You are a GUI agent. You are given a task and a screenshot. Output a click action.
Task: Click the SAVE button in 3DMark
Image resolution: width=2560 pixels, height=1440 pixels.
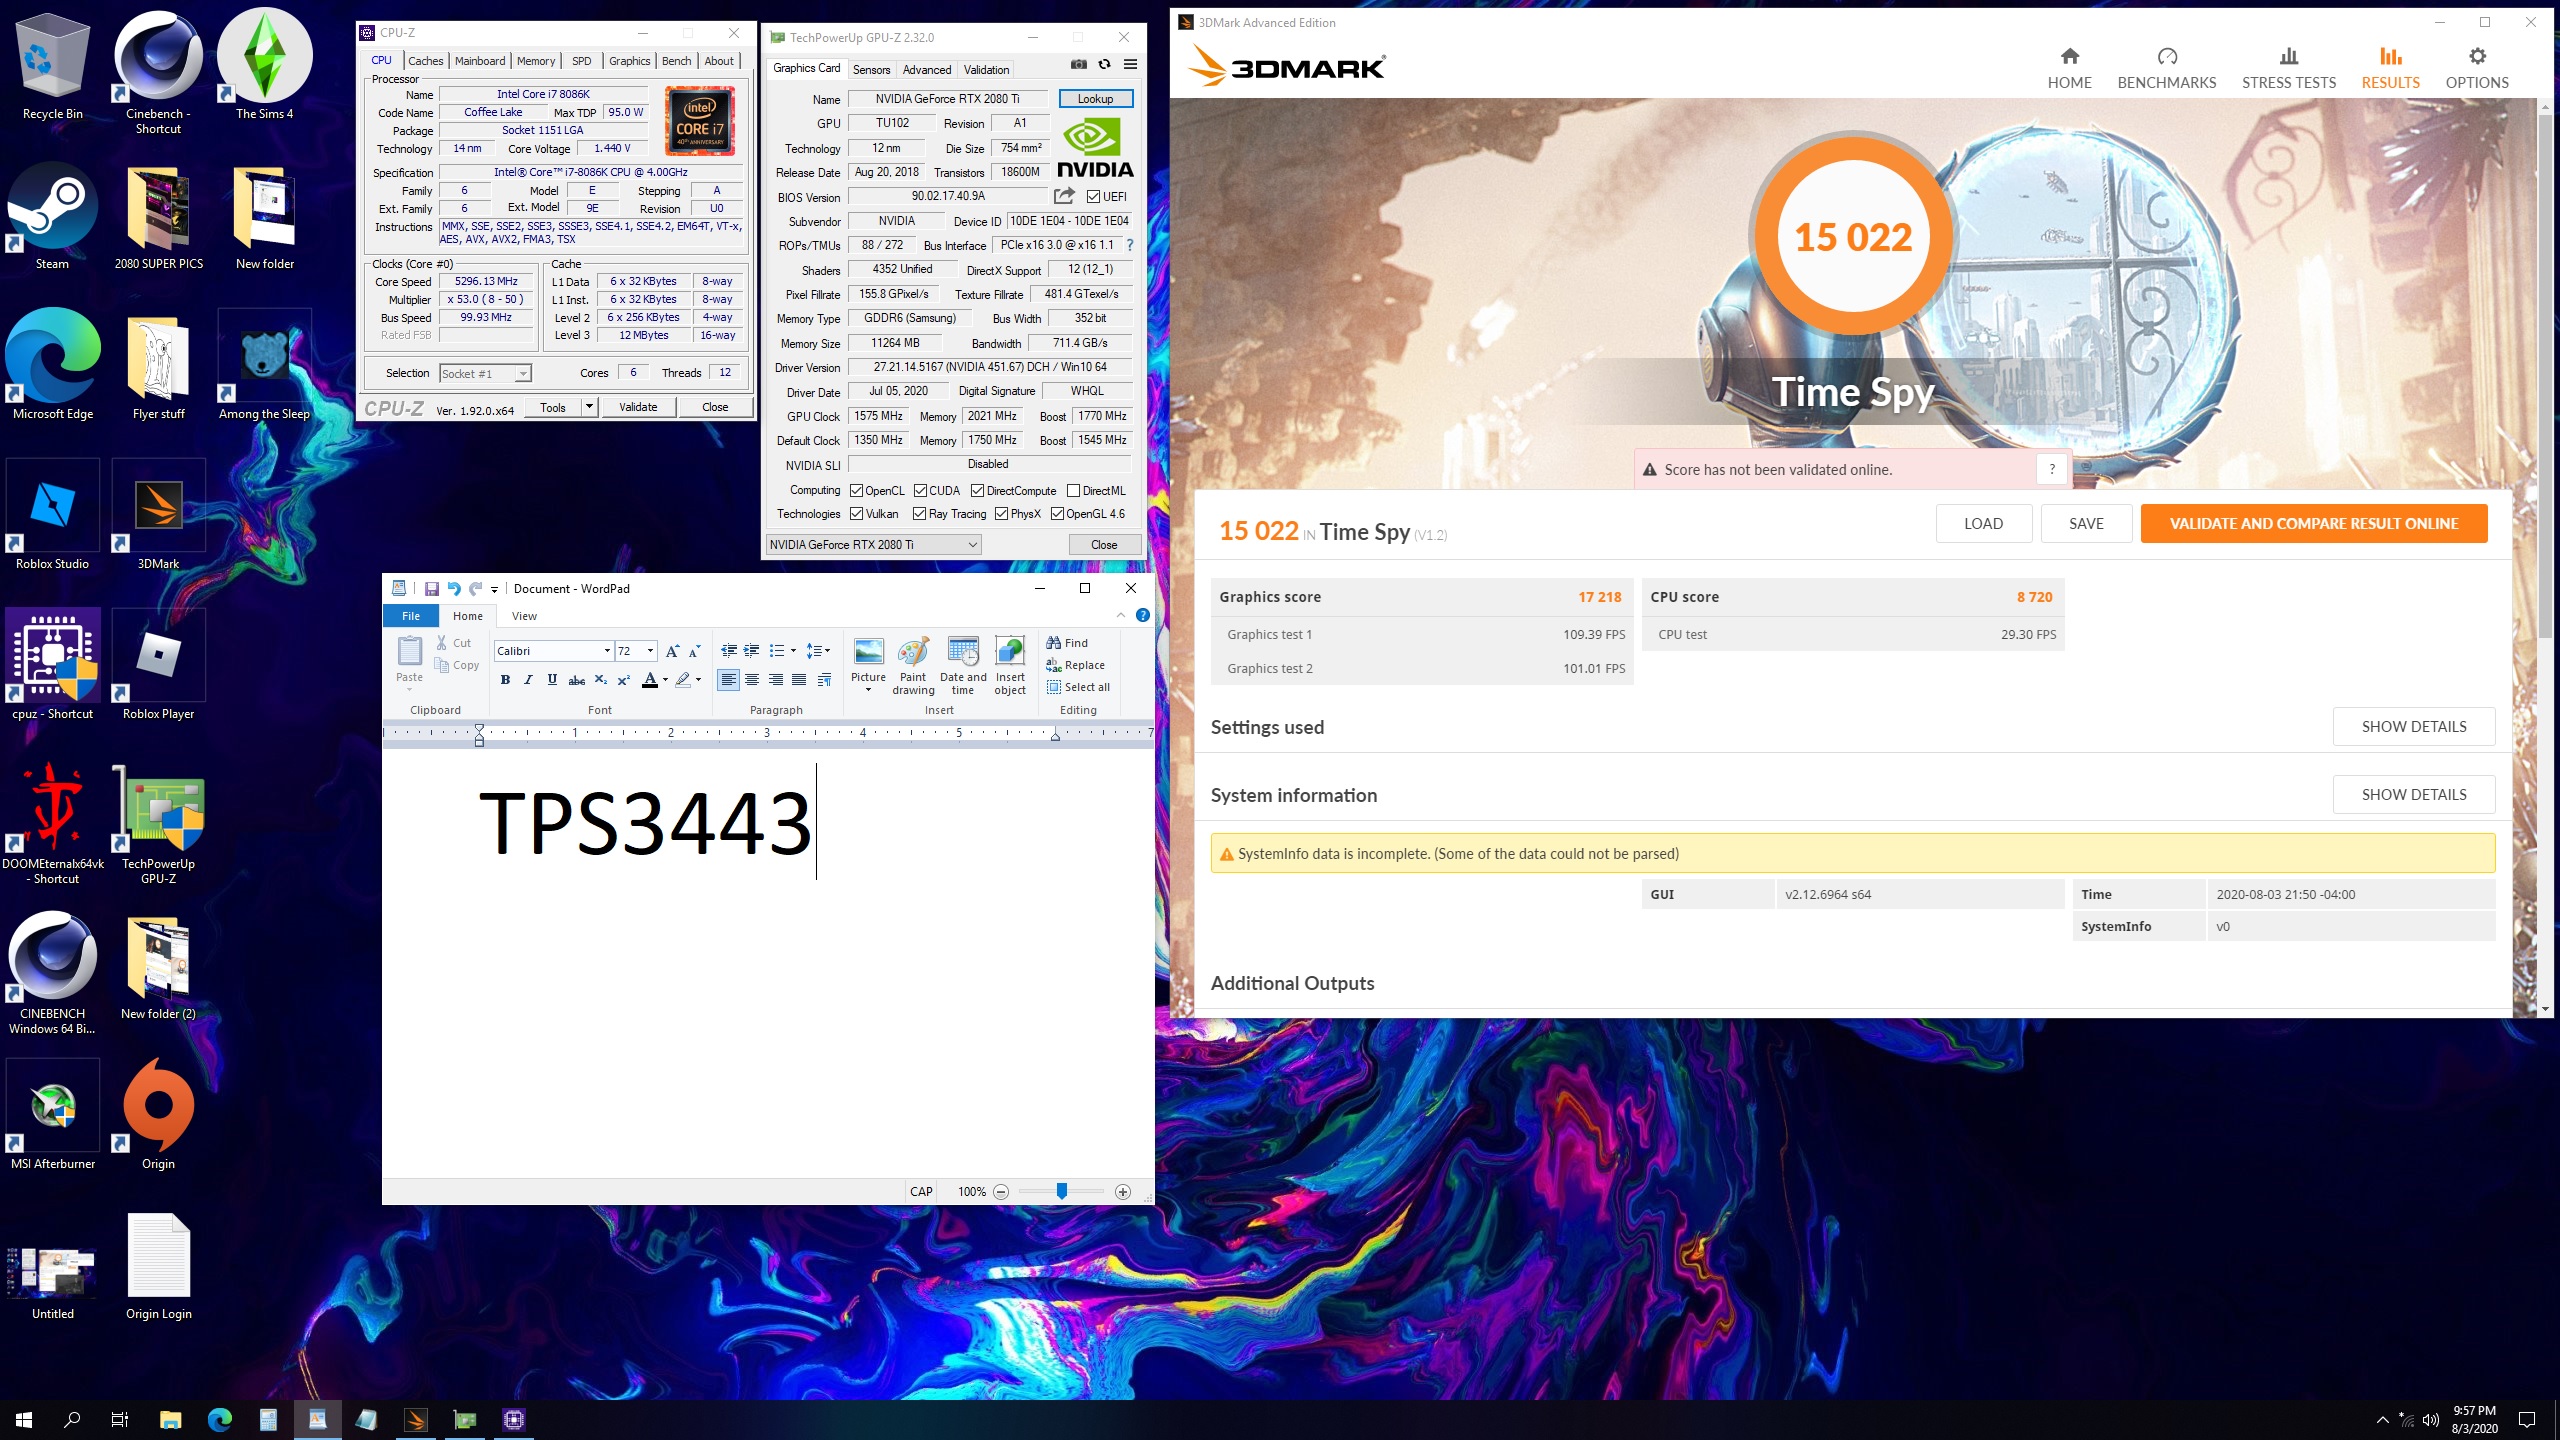[x=2086, y=524]
